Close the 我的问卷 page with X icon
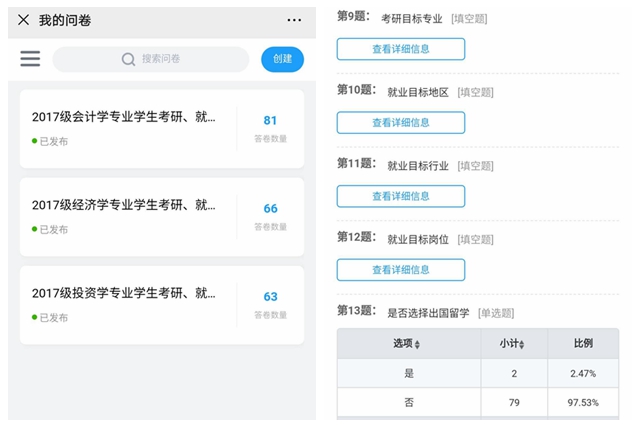 [23, 20]
